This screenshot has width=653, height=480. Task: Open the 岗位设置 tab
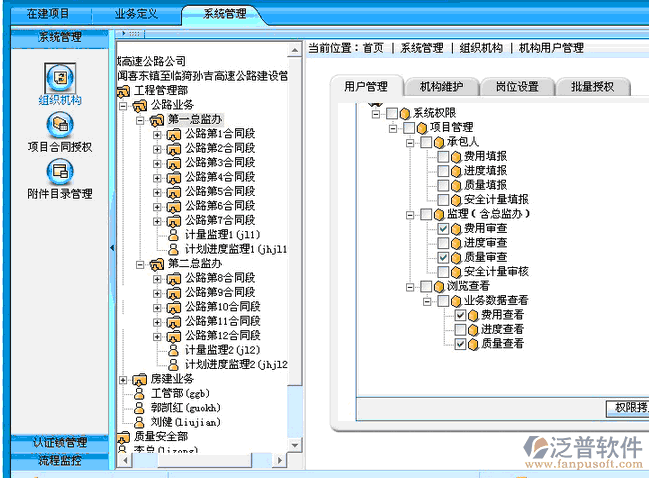click(517, 87)
